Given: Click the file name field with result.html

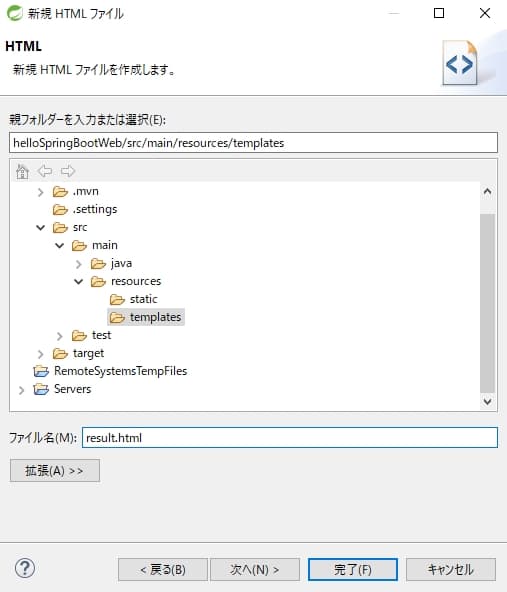Looking at the screenshot, I should pos(290,438).
